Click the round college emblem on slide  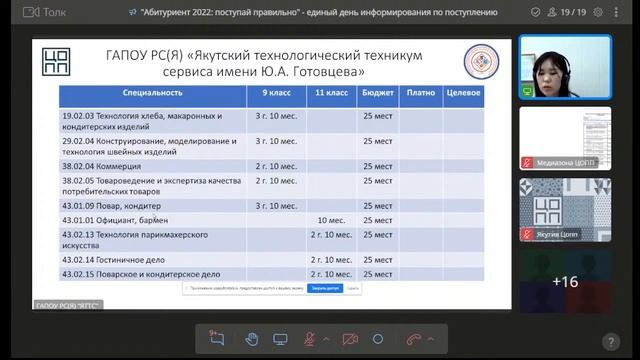pyautogui.click(x=481, y=62)
